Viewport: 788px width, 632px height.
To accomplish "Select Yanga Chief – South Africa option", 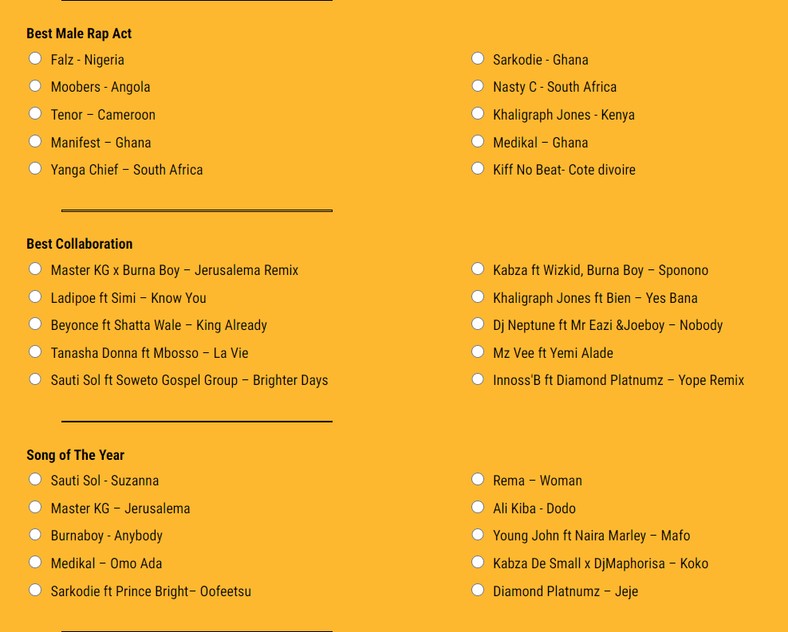I will (35, 168).
